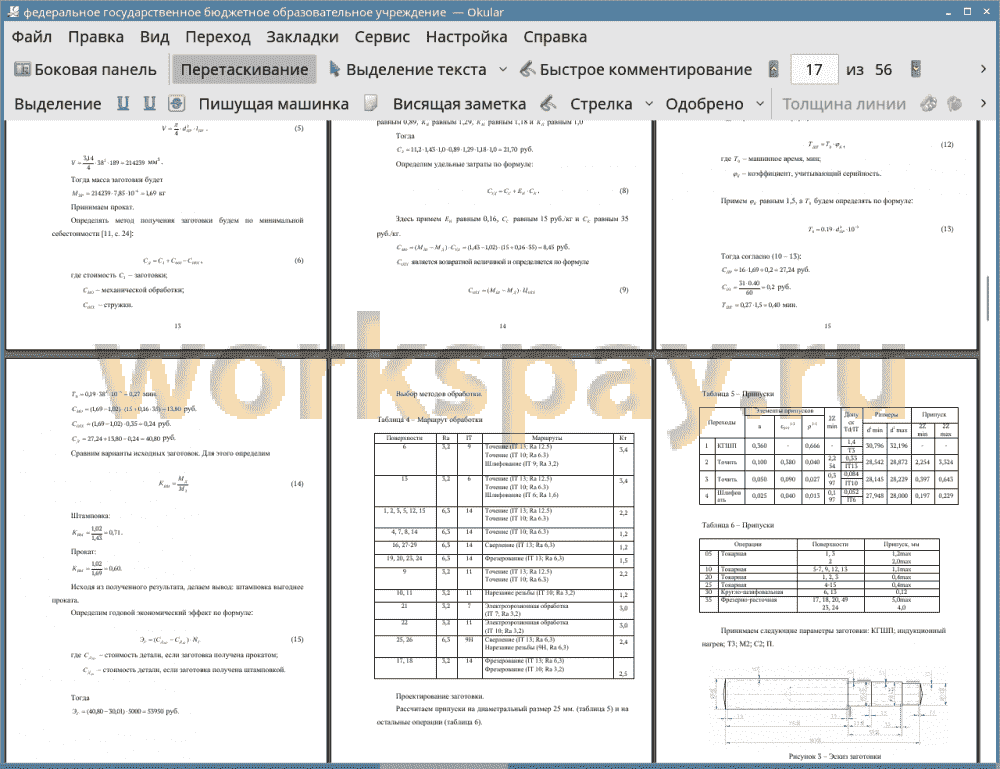Select the Выделение highlighter tool

58,104
